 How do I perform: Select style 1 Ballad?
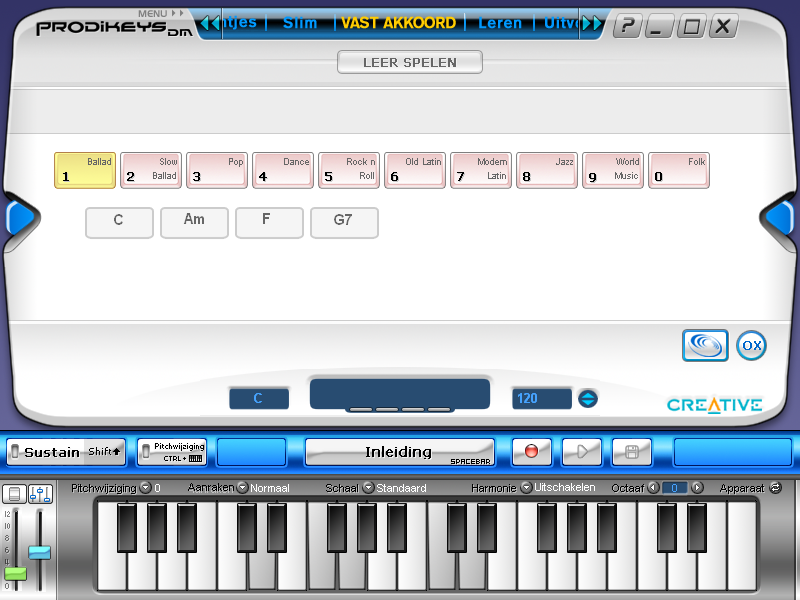click(x=85, y=170)
